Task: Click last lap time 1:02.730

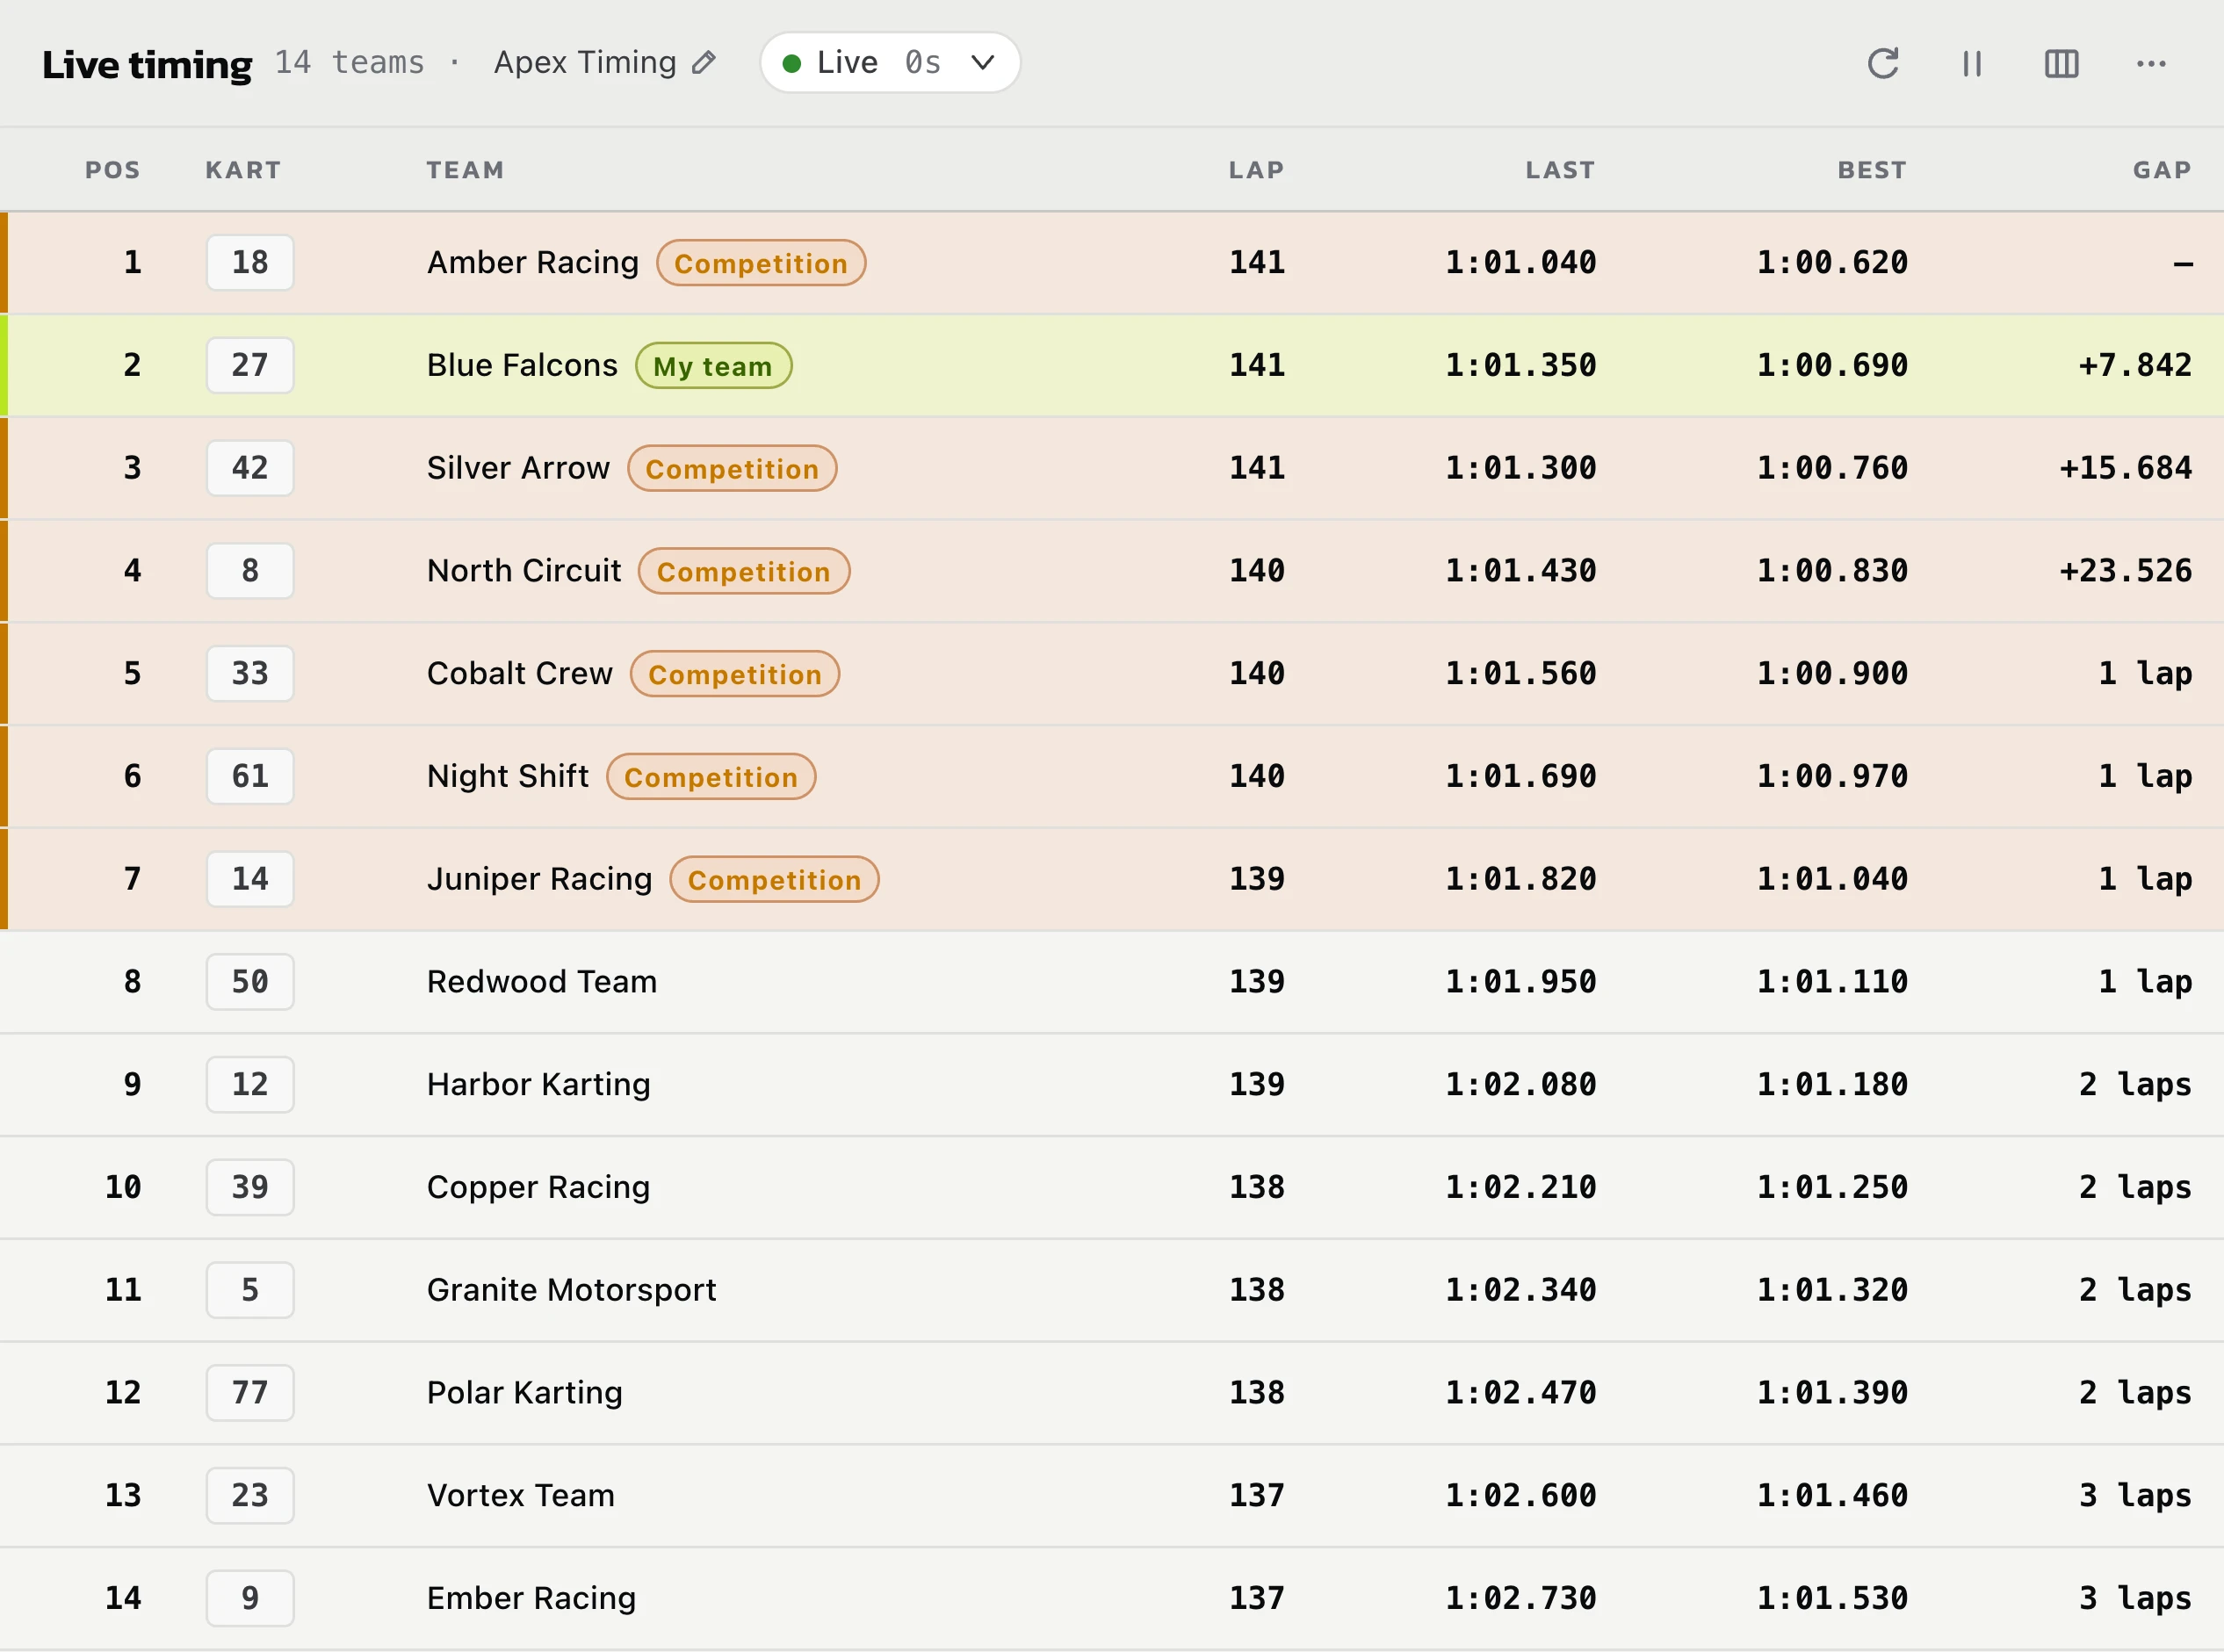Action: click(1521, 1598)
